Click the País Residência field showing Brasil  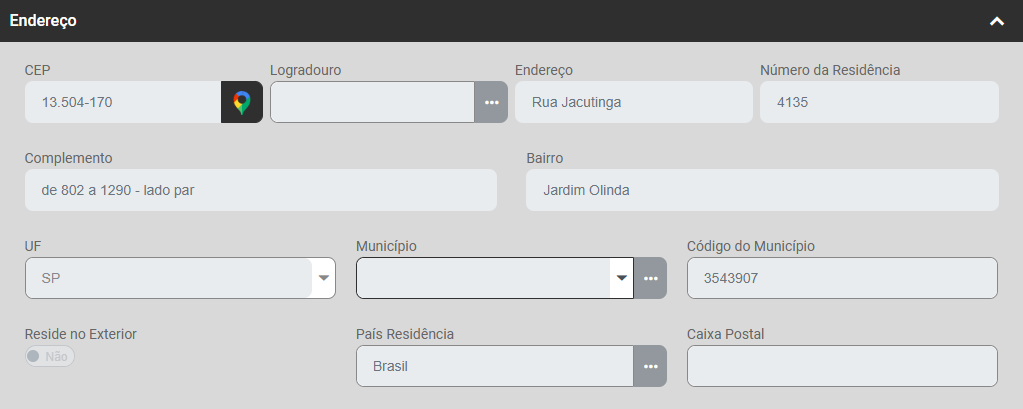pyautogui.click(x=494, y=366)
